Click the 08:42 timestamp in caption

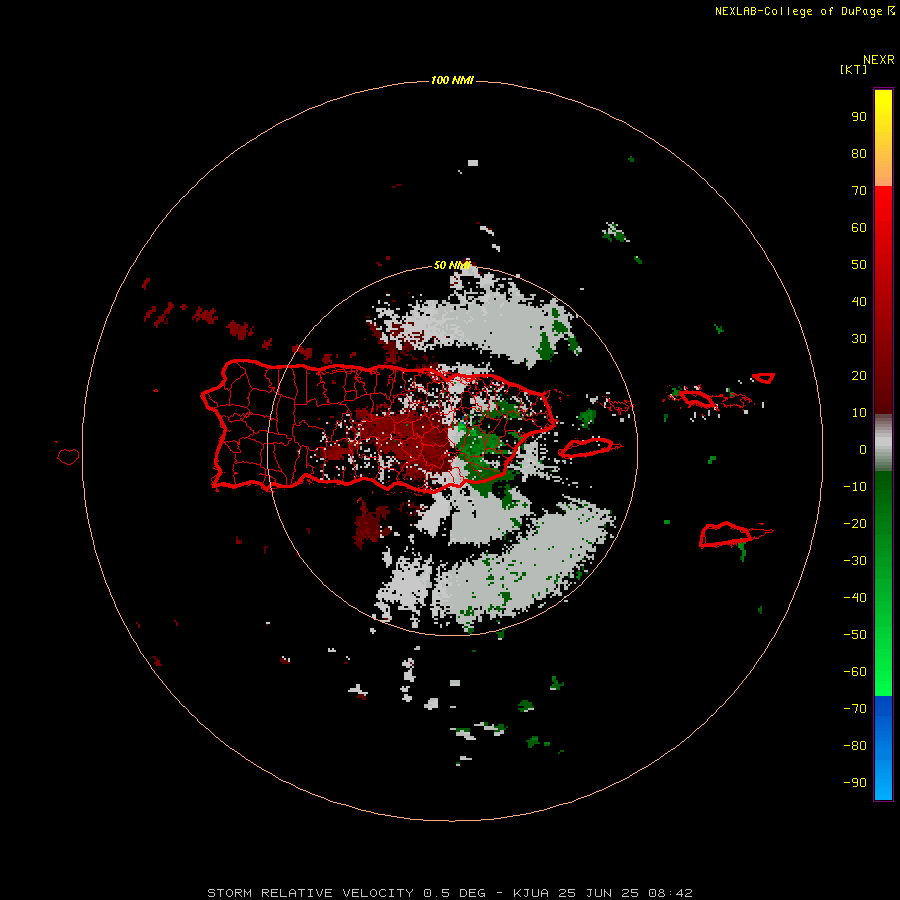point(670,893)
